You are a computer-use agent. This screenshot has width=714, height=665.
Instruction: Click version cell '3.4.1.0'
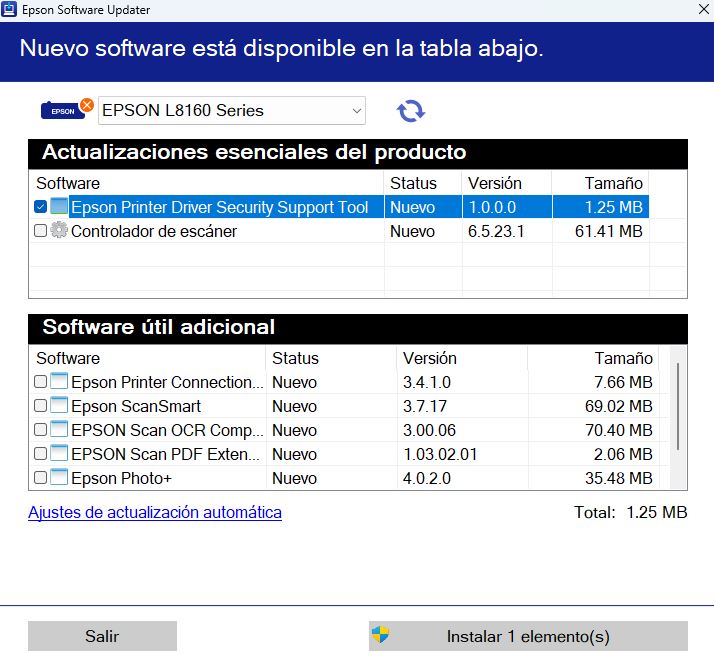click(427, 382)
